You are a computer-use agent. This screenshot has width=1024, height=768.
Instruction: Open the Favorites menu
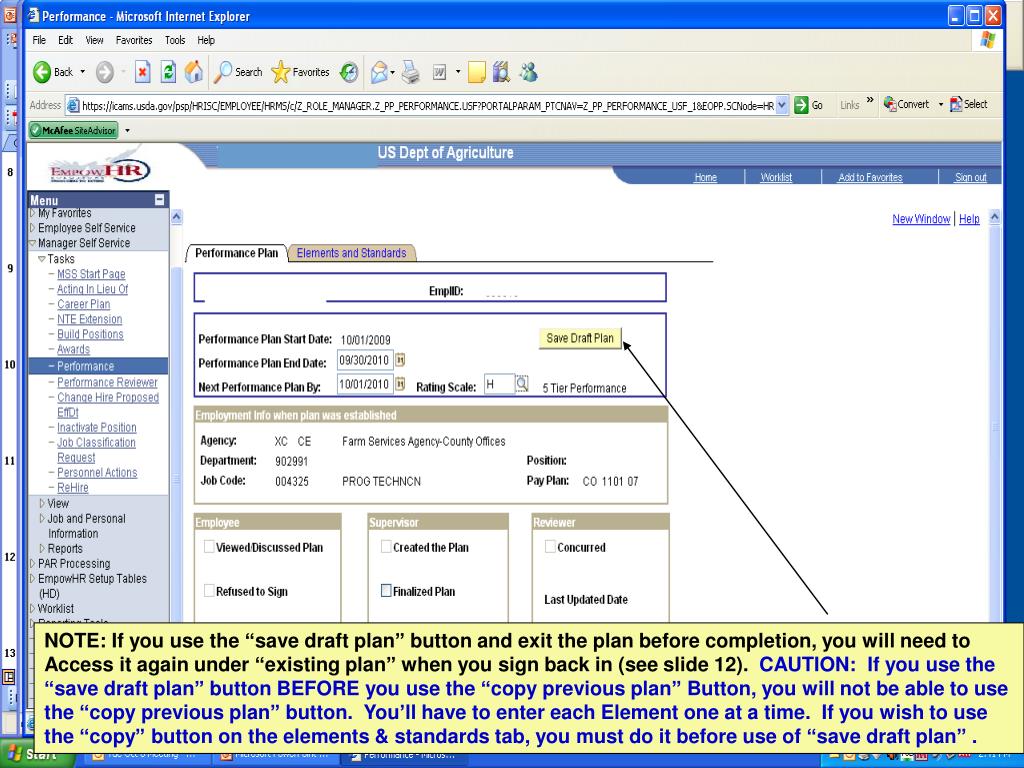coord(134,40)
